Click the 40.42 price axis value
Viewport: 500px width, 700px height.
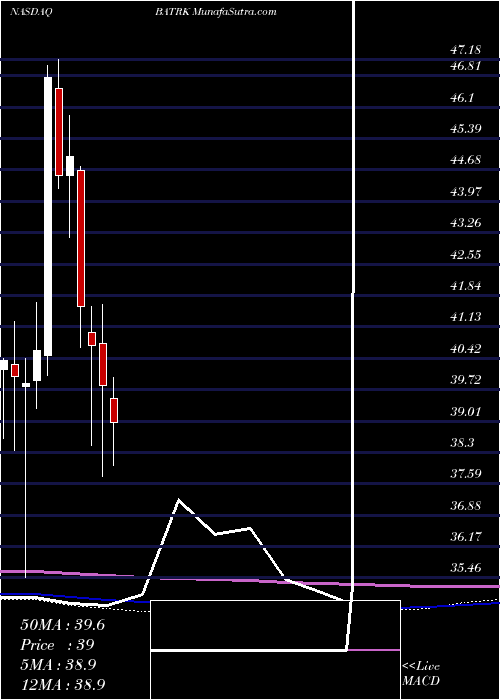(465, 349)
